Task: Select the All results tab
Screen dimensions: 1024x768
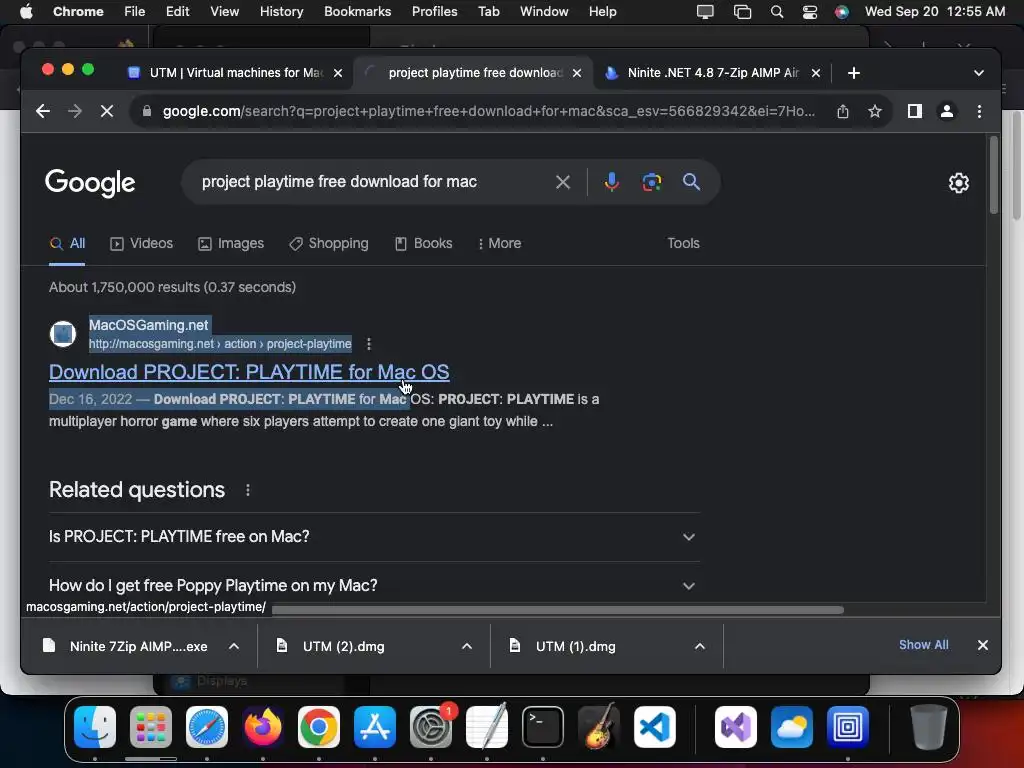Action: [x=67, y=244]
